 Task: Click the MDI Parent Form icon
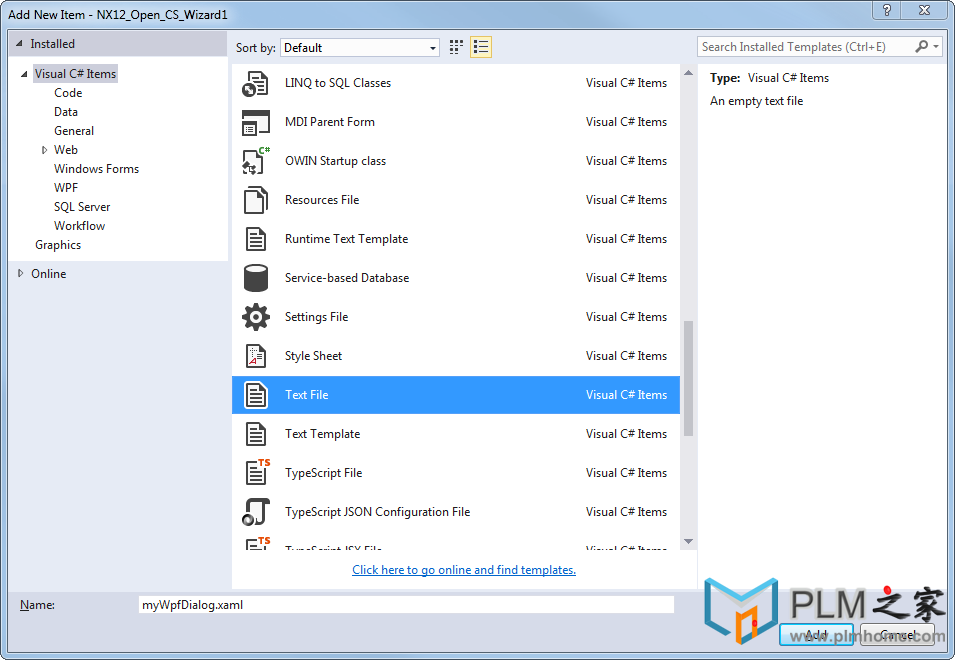click(255, 122)
